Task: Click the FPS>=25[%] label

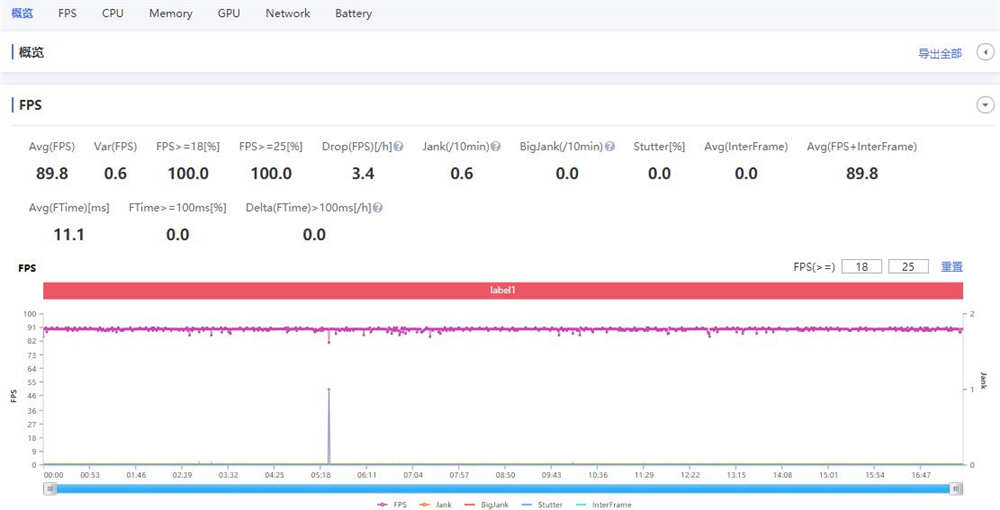Action: [271, 147]
